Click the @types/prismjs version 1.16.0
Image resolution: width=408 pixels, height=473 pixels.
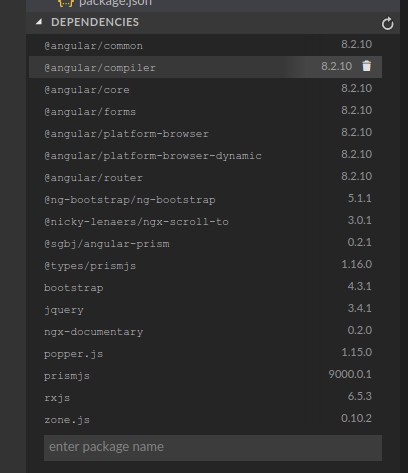[x=356, y=264]
